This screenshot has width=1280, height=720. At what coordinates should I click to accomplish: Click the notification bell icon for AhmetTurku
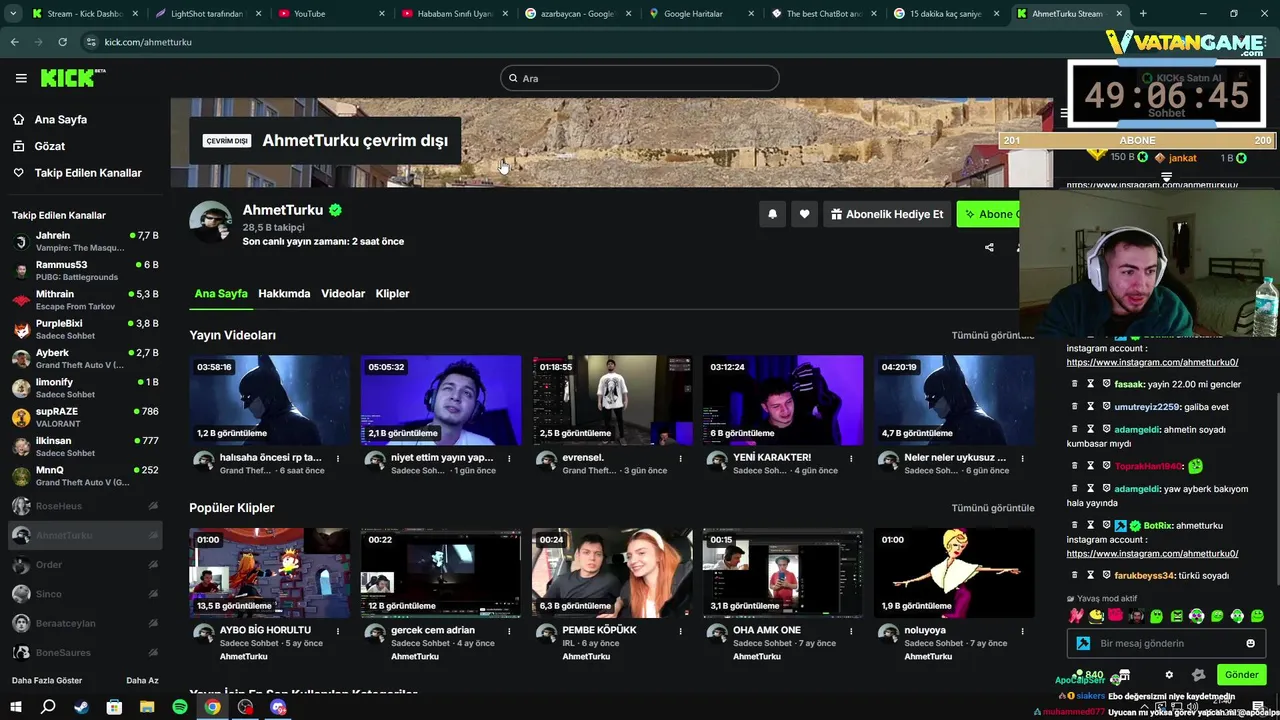click(772, 214)
